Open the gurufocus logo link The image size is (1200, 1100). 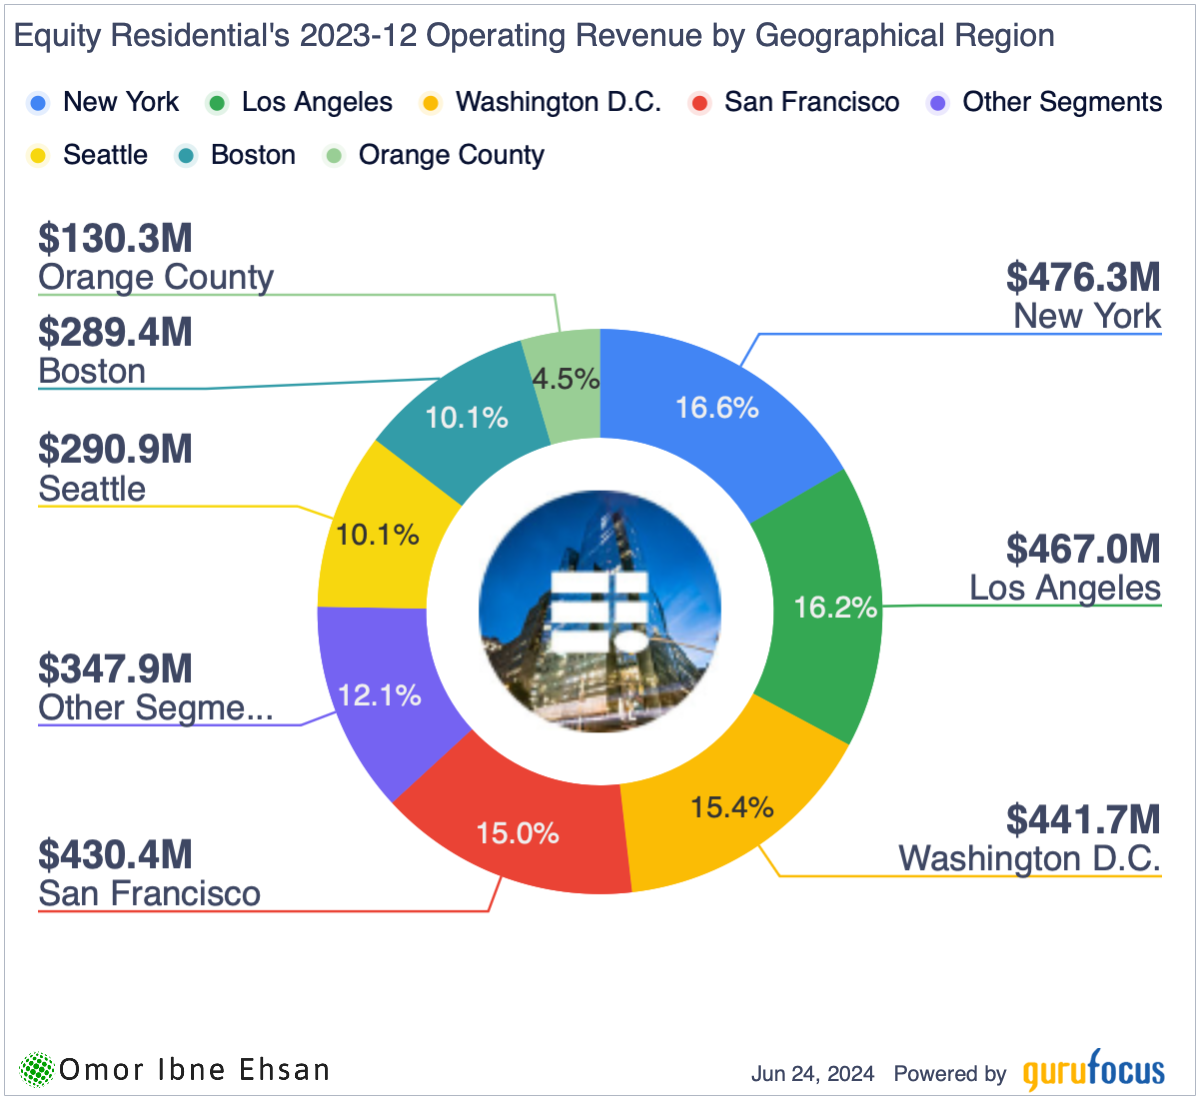pyautogui.click(x=1093, y=1071)
